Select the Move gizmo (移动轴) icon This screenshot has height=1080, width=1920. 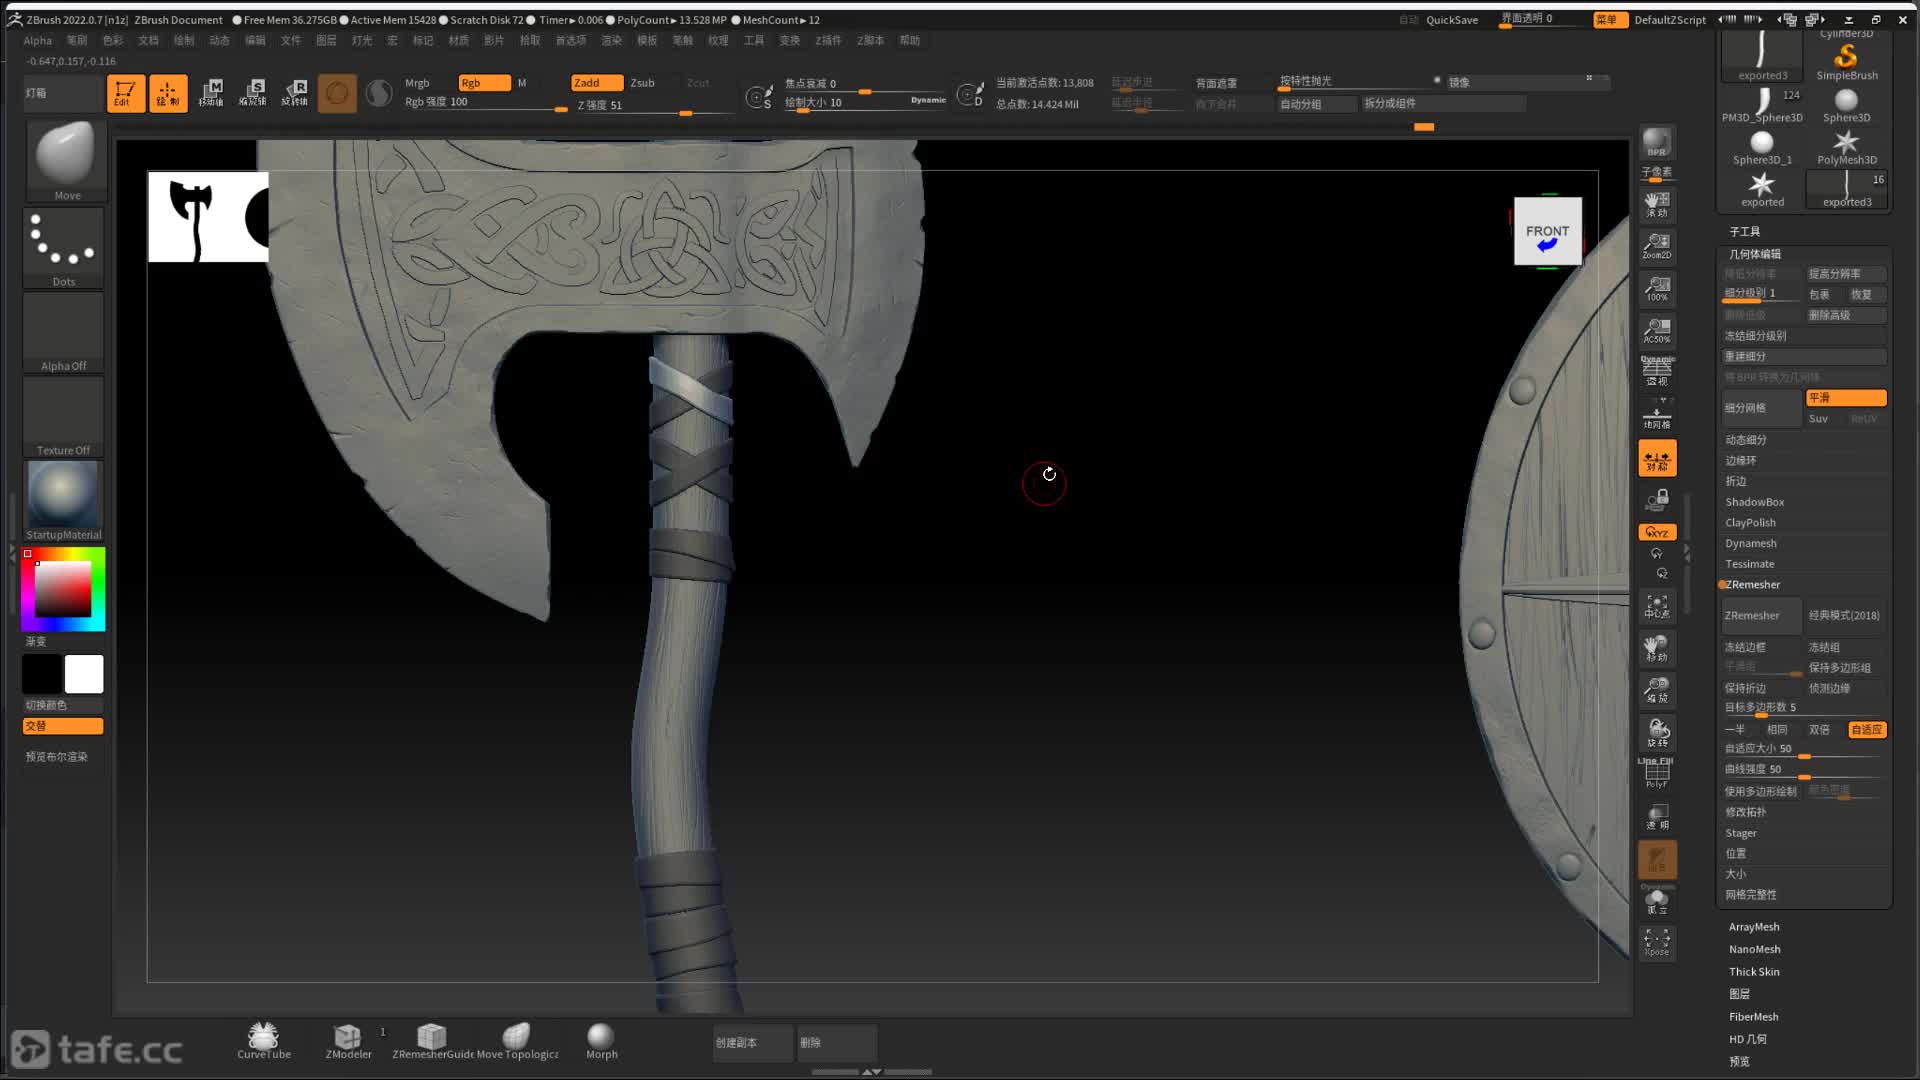point(211,93)
